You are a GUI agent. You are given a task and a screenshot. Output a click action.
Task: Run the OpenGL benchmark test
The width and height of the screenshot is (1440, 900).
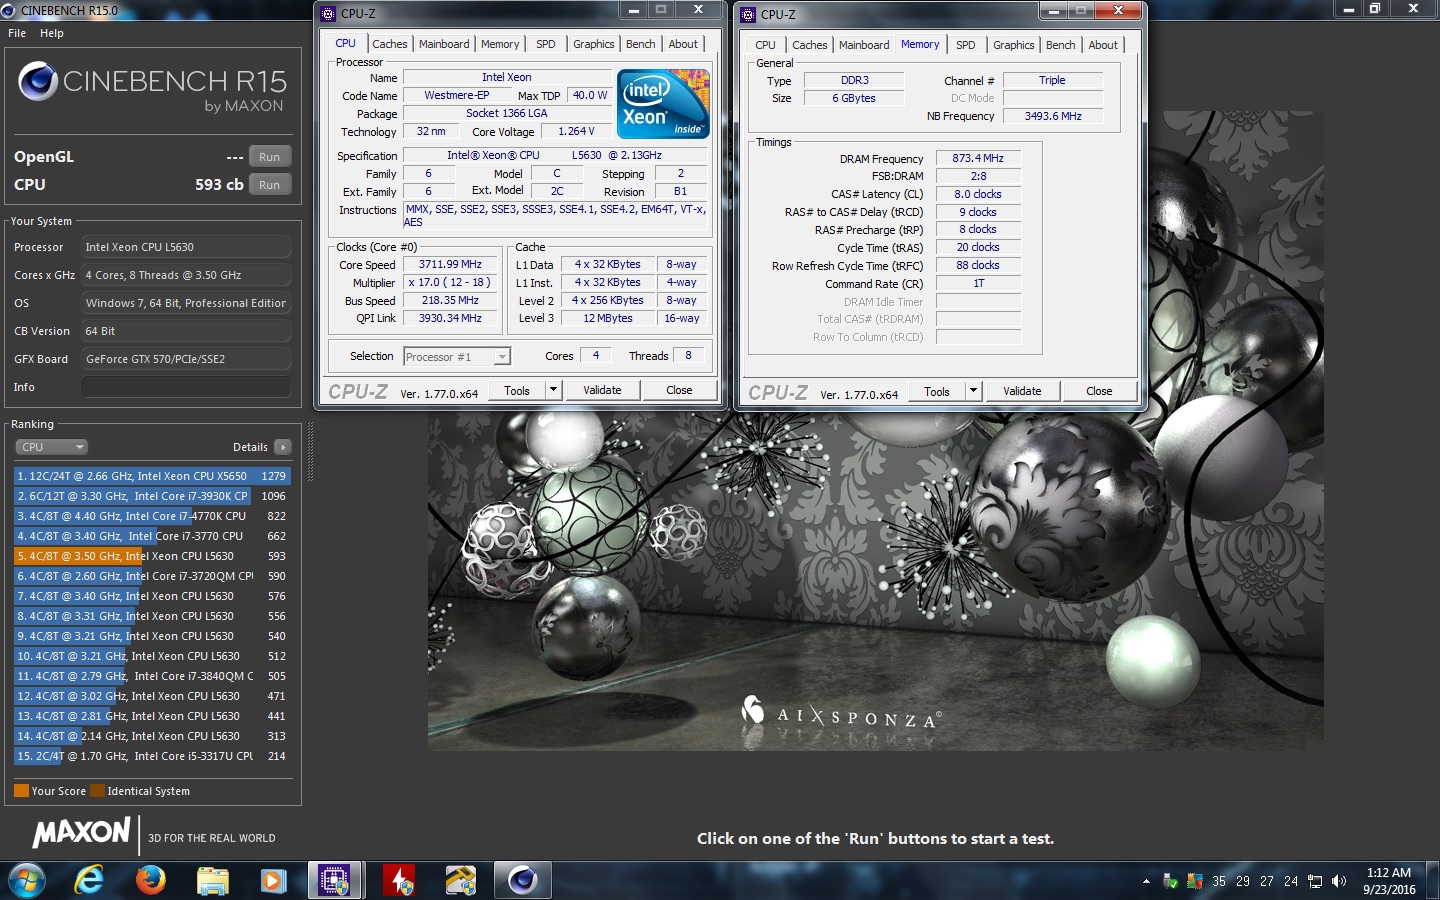pos(269,157)
